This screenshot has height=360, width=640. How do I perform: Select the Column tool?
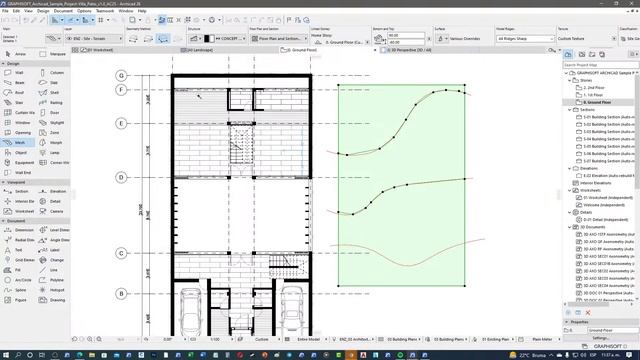click(x=52, y=73)
